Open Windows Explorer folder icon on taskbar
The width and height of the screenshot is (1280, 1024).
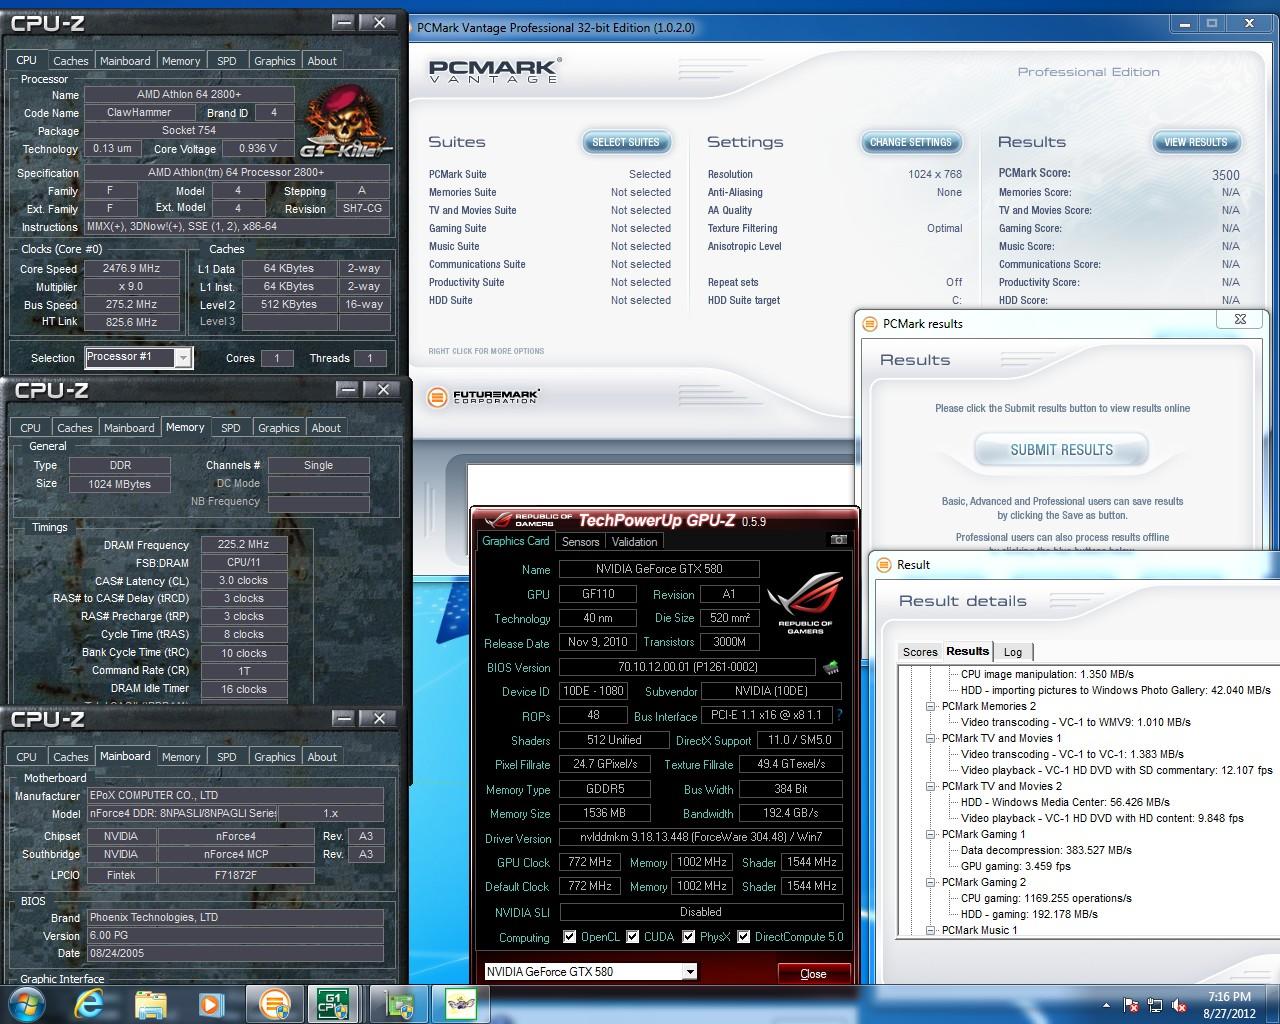pyautogui.click(x=150, y=1003)
